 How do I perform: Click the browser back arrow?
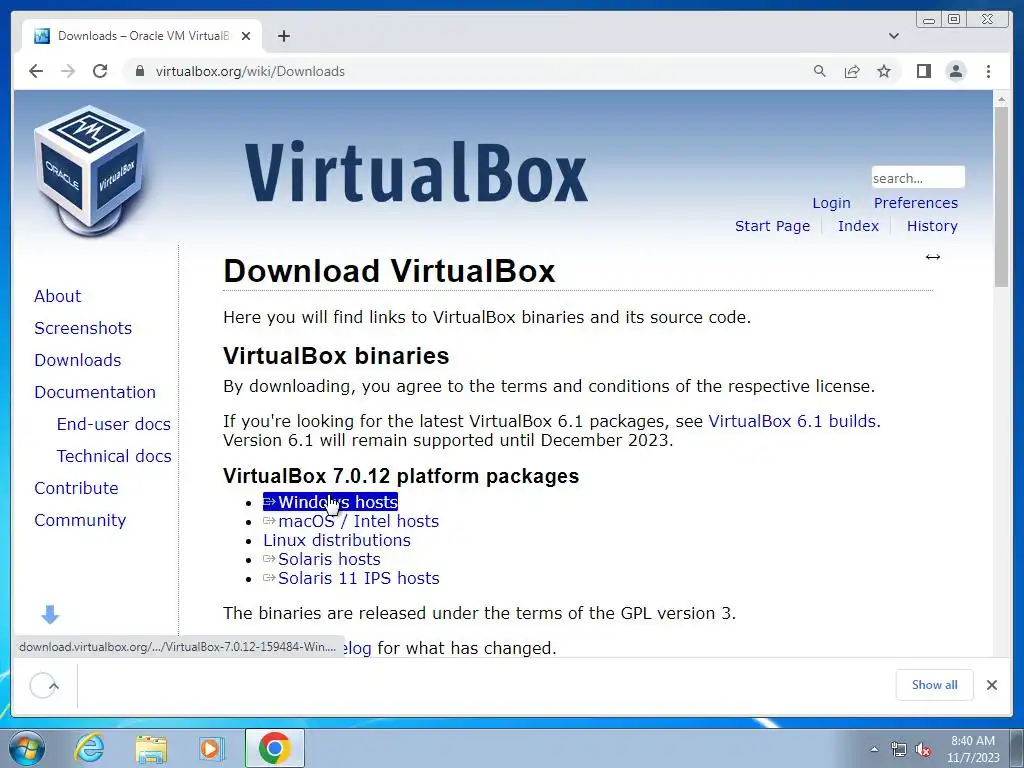click(36, 71)
